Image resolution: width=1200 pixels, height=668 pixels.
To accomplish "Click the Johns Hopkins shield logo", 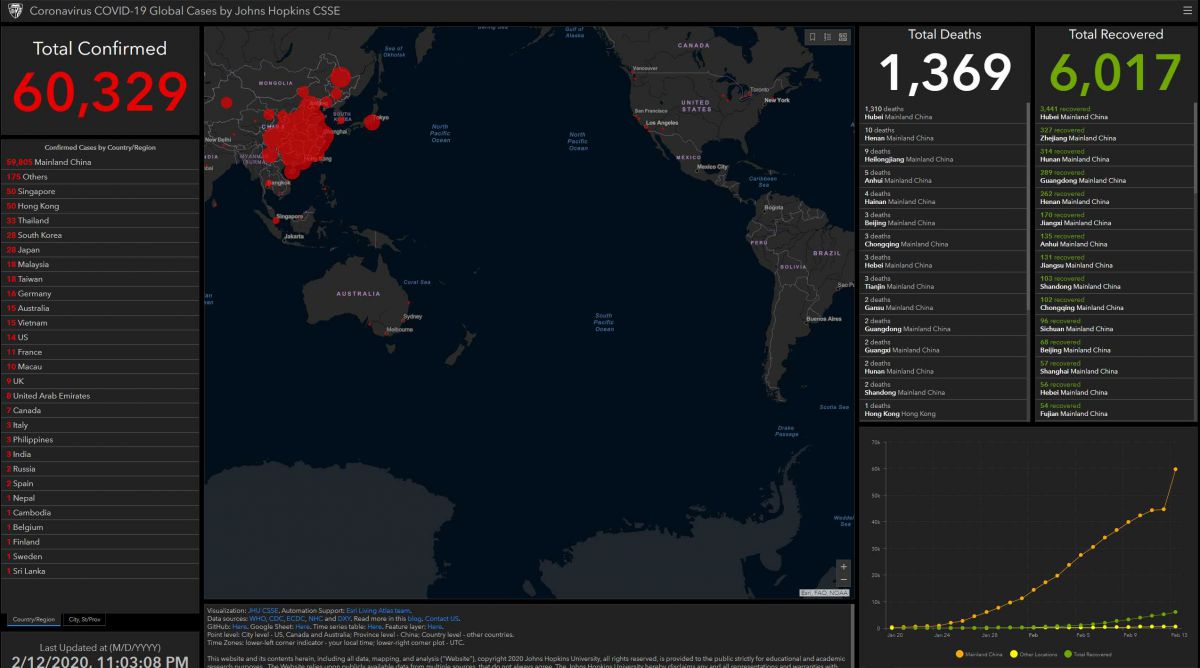I will coord(14,10).
